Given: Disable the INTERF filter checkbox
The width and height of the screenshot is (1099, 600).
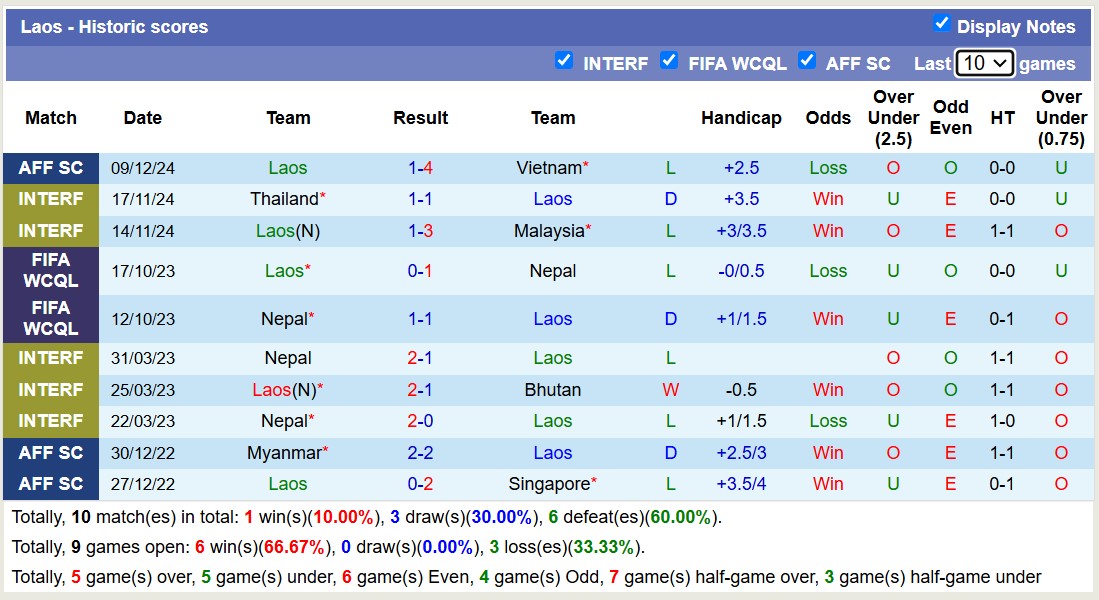Looking at the screenshot, I should point(564,61).
